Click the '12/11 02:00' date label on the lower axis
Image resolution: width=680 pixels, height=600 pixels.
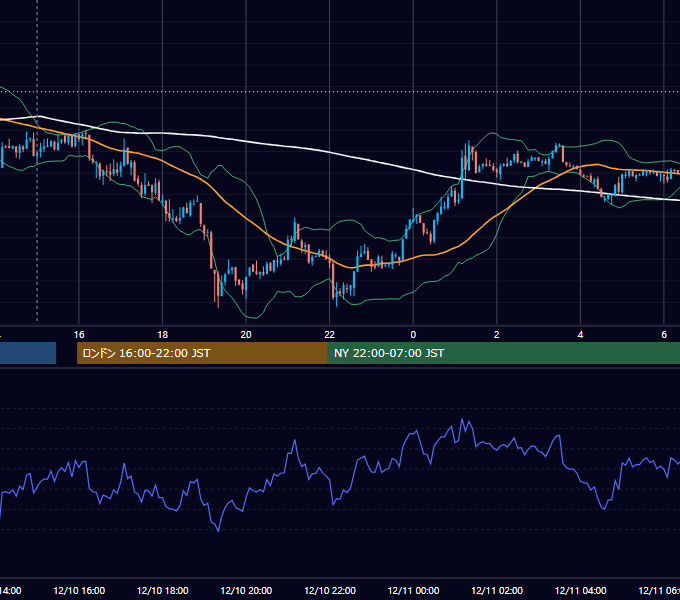[x=497, y=590]
